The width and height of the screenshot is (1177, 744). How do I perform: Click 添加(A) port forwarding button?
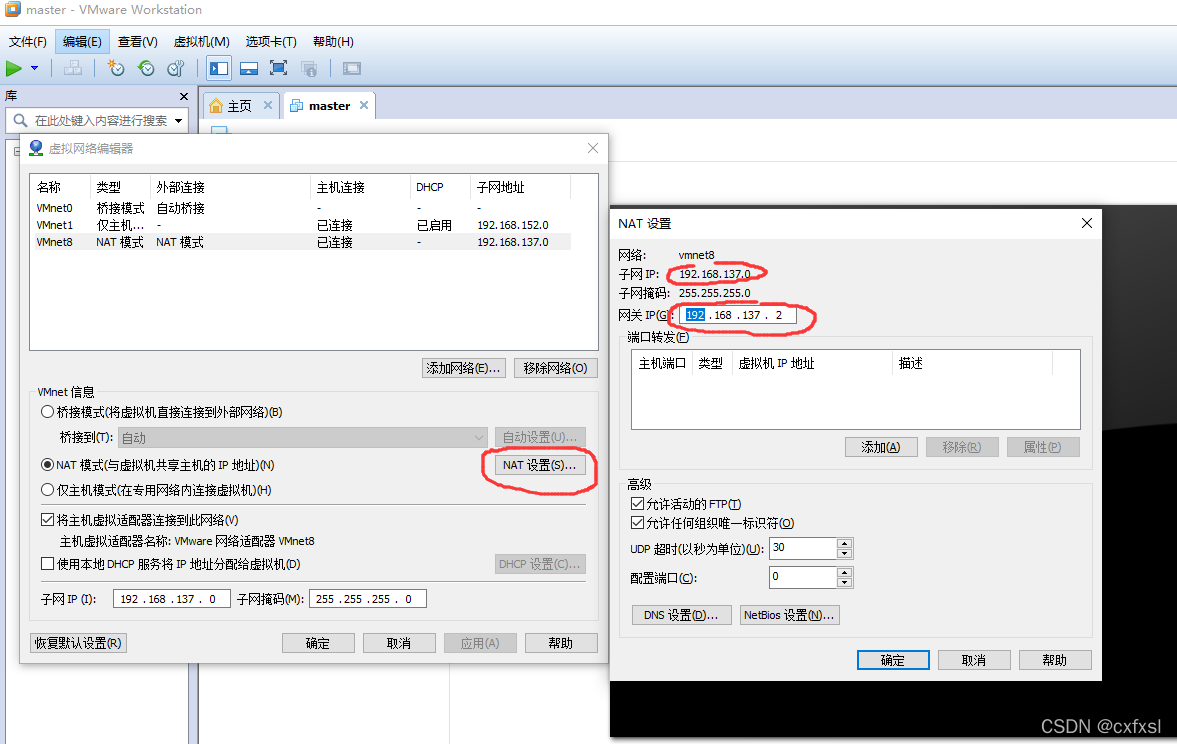point(881,447)
